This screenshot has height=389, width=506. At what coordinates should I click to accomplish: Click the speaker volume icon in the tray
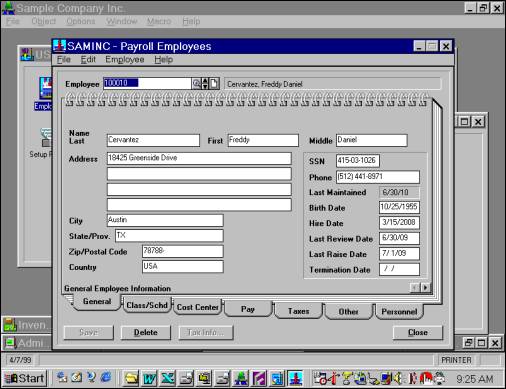tap(397, 378)
